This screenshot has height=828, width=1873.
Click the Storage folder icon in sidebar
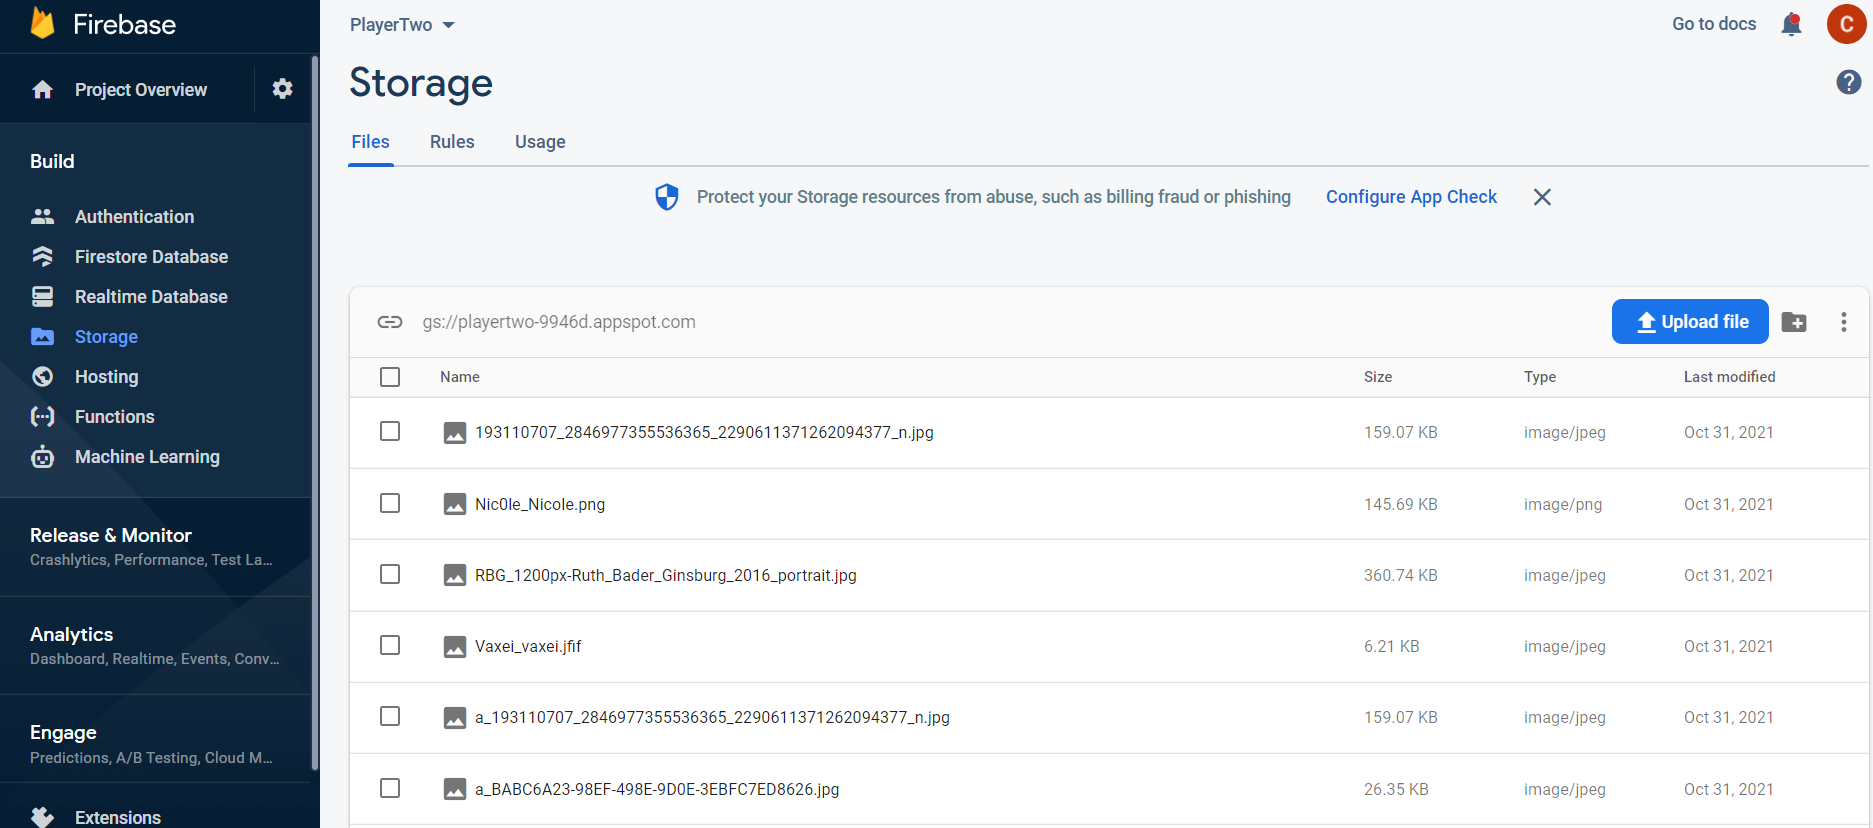pos(42,337)
